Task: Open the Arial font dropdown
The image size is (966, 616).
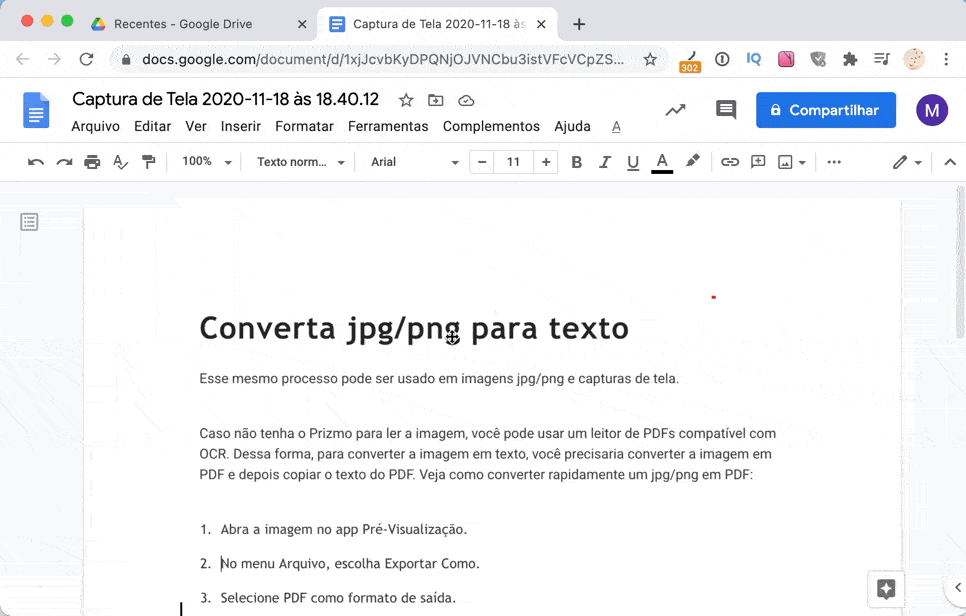Action: point(415,162)
